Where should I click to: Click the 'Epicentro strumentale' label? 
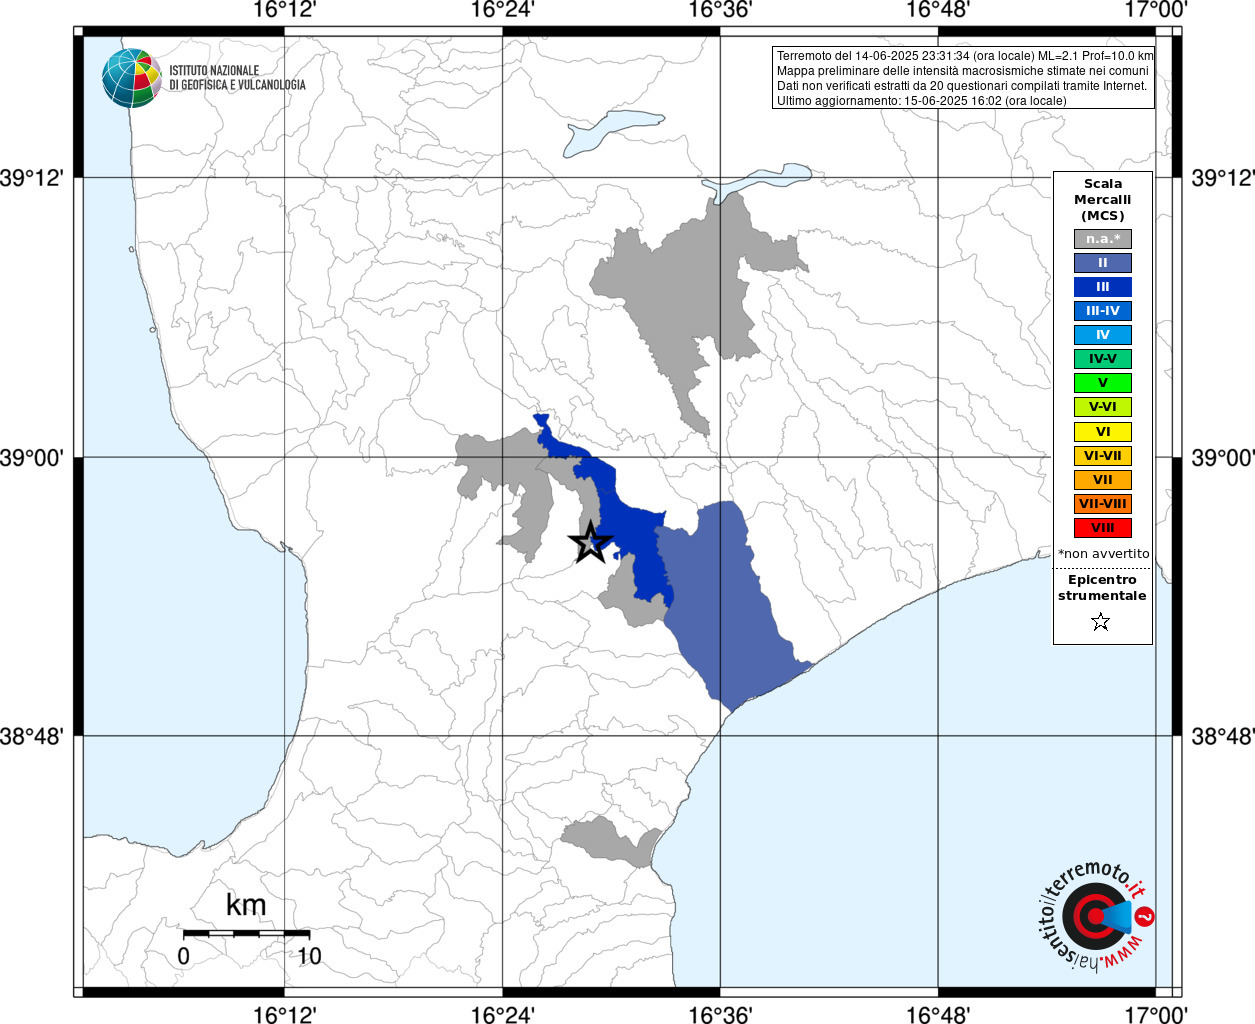[1102, 587]
